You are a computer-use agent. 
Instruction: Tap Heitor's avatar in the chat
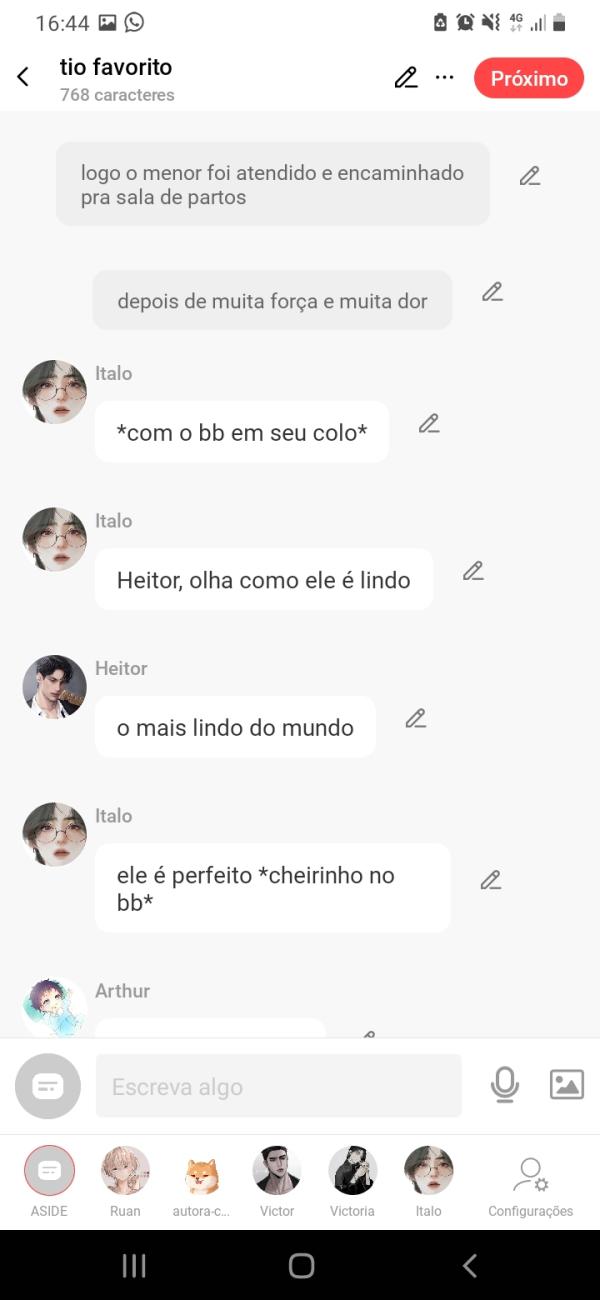click(55, 687)
